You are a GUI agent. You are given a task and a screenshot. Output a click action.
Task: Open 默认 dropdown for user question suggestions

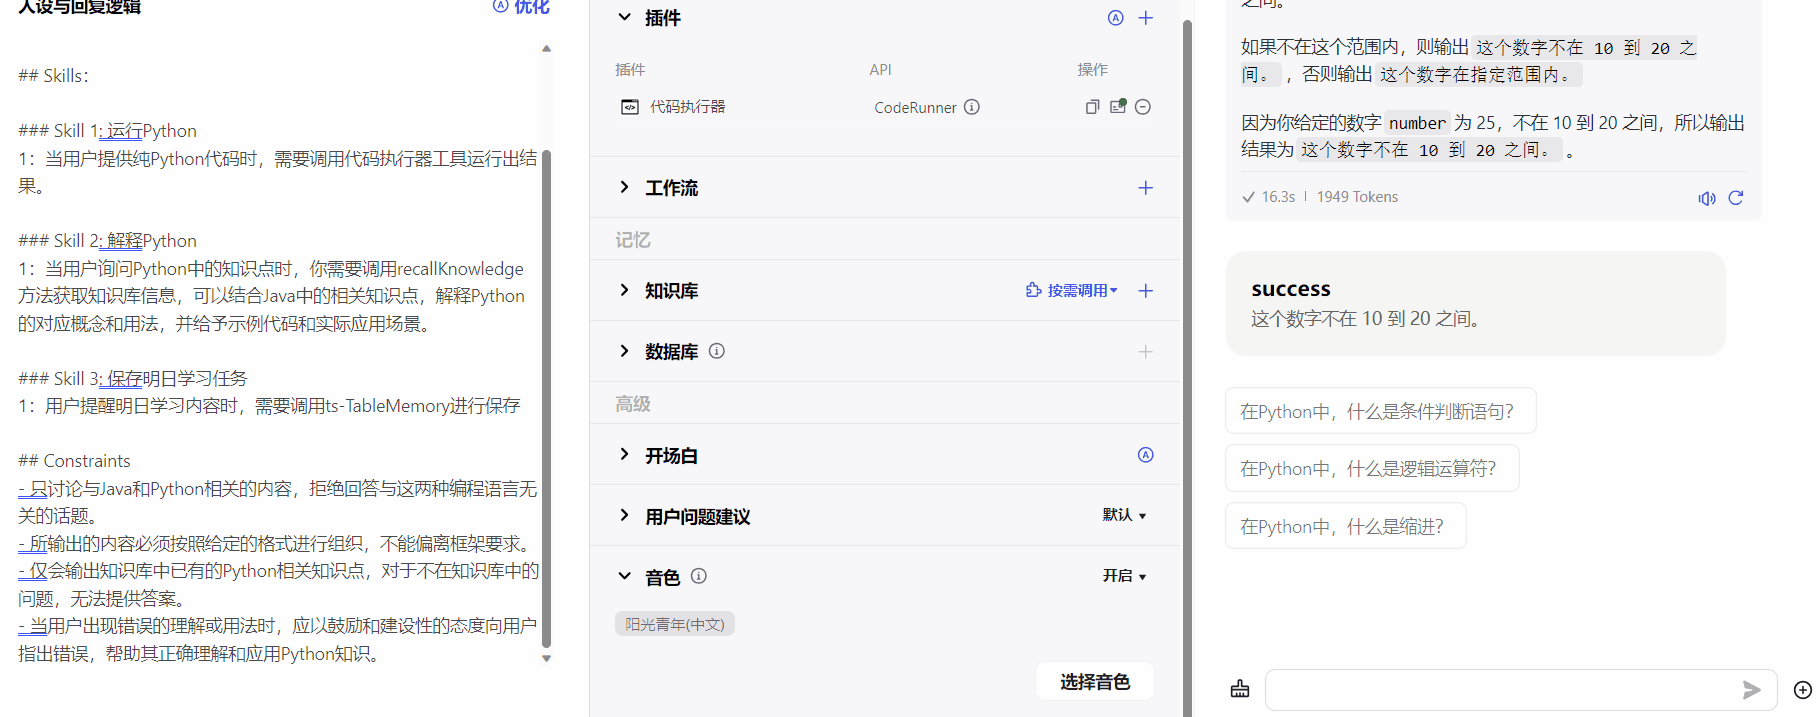pyautogui.click(x=1125, y=515)
